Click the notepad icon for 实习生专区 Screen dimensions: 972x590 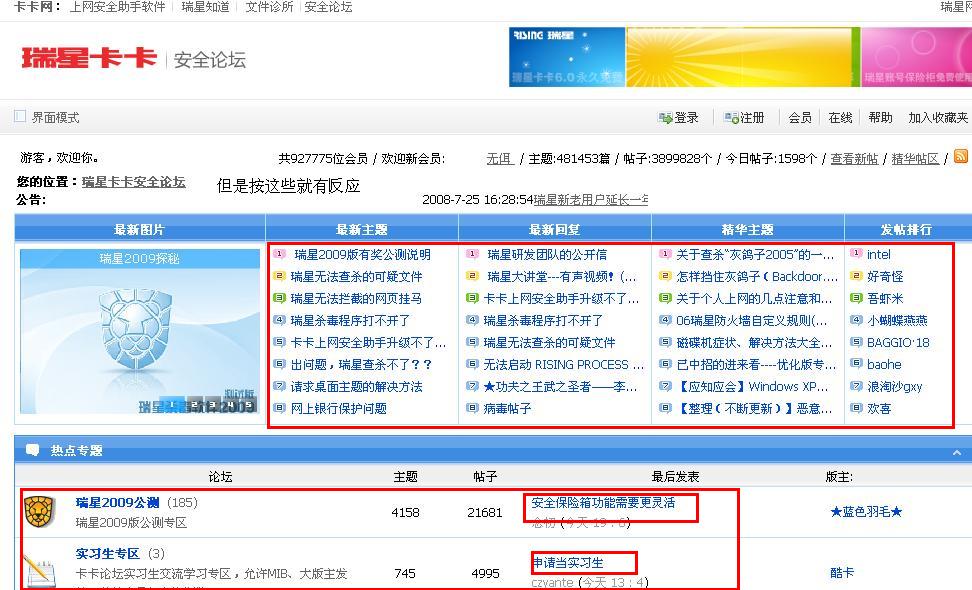click(x=40, y=571)
